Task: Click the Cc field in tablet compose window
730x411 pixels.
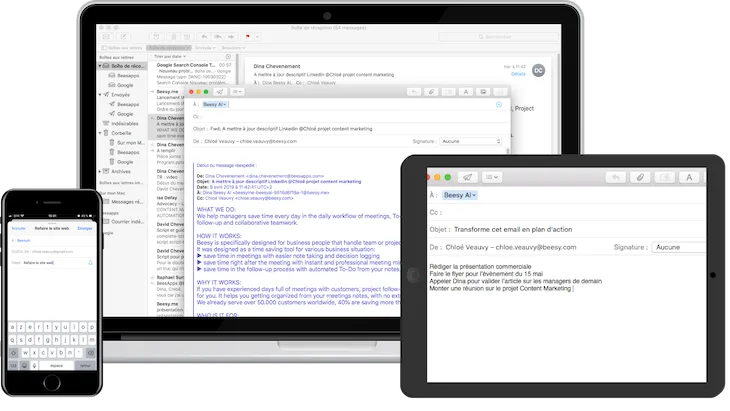Action: (566, 212)
